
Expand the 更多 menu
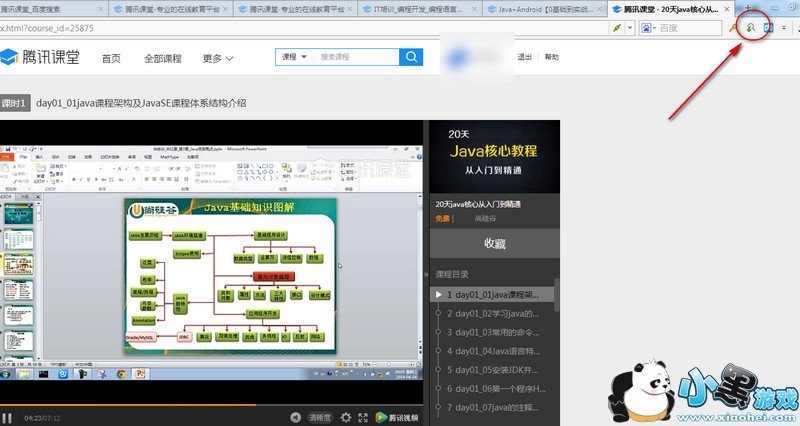tap(217, 58)
